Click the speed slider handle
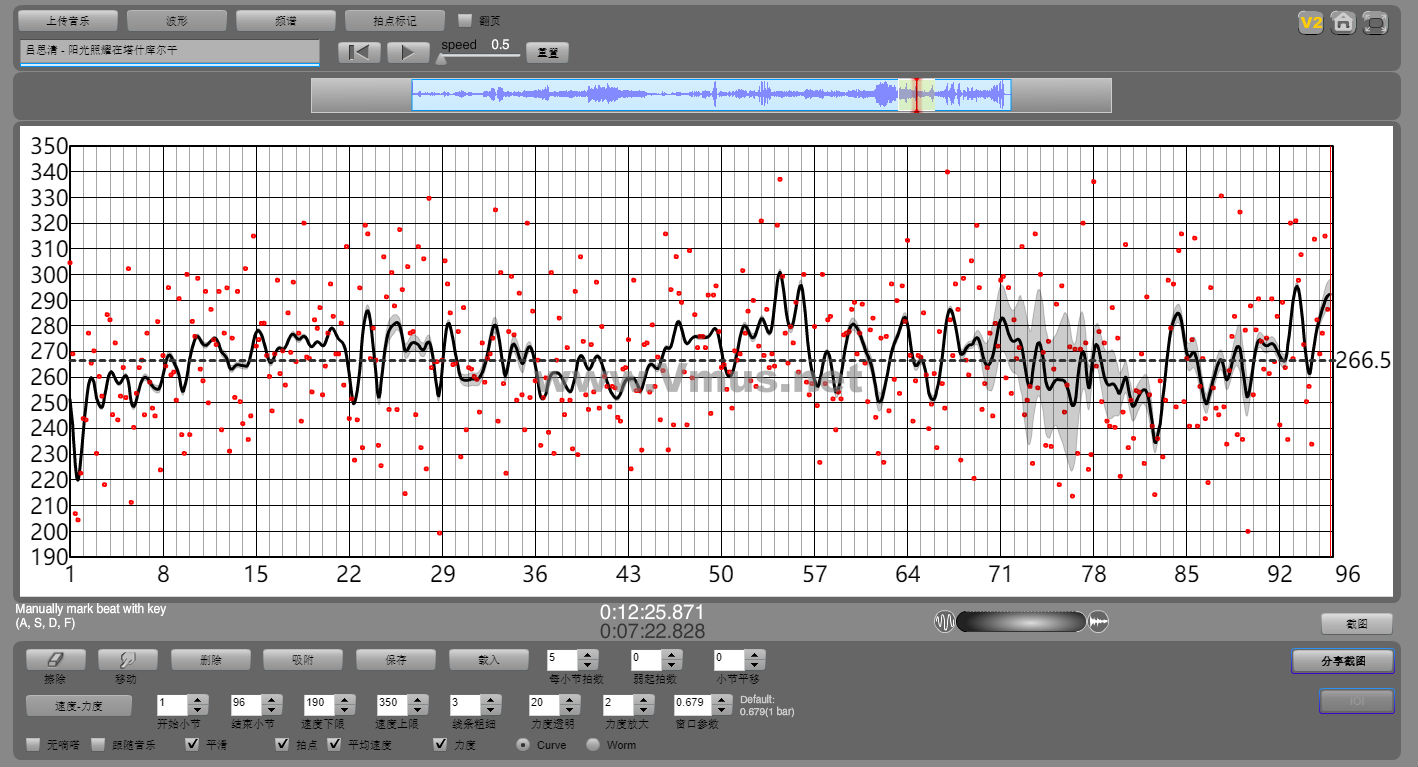 (x=442, y=58)
